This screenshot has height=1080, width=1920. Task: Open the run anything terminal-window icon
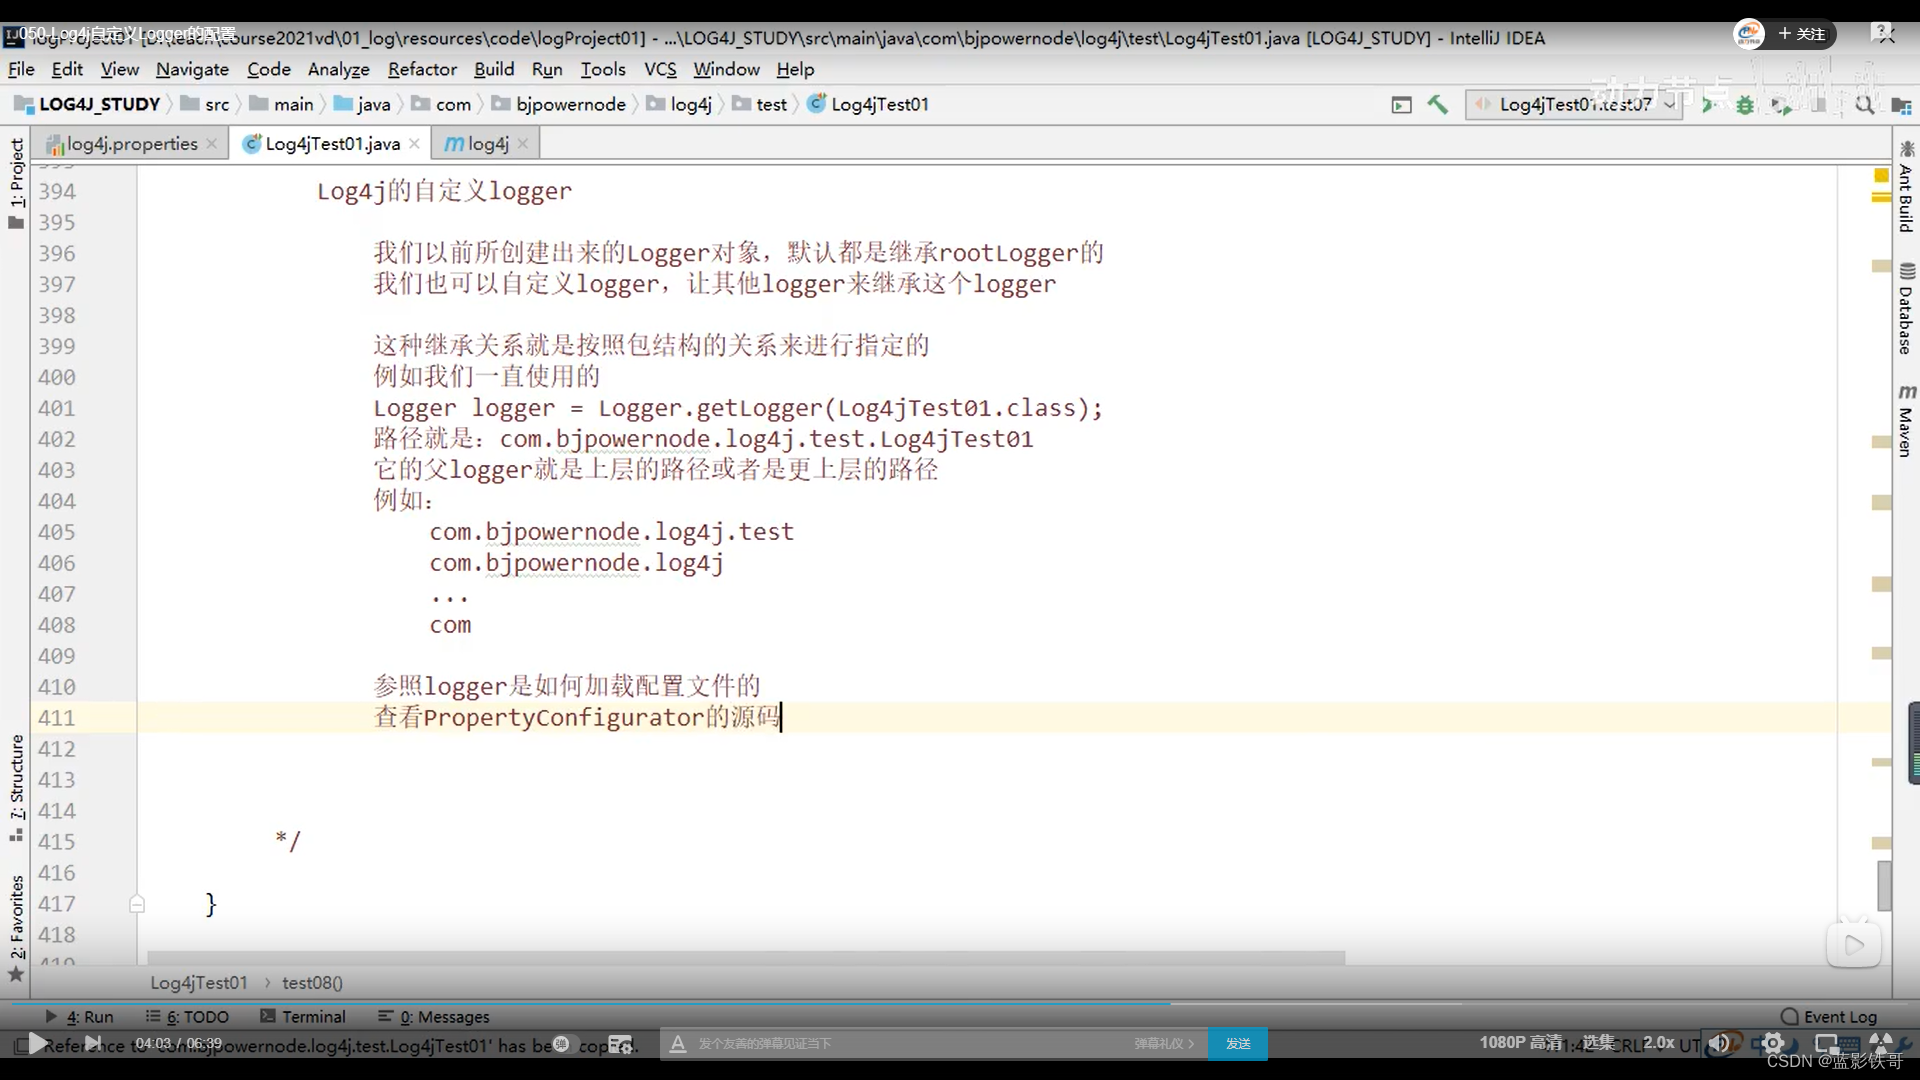(x=1401, y=104)
